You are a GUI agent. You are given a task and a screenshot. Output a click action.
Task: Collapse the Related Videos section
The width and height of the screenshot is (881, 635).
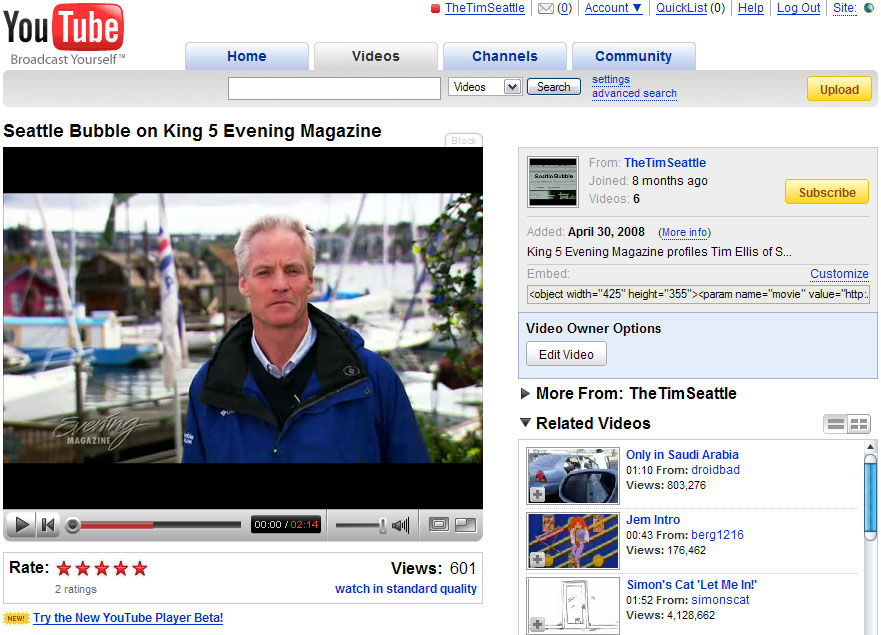click(525, 423)
